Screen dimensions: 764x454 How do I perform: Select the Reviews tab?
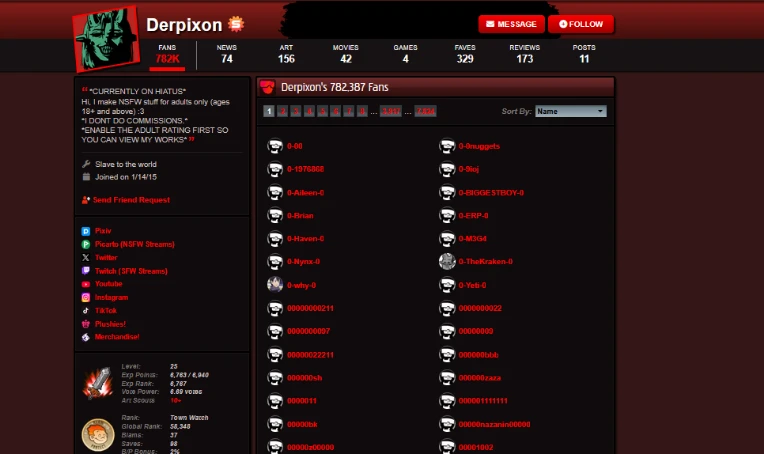click(524, 53)
